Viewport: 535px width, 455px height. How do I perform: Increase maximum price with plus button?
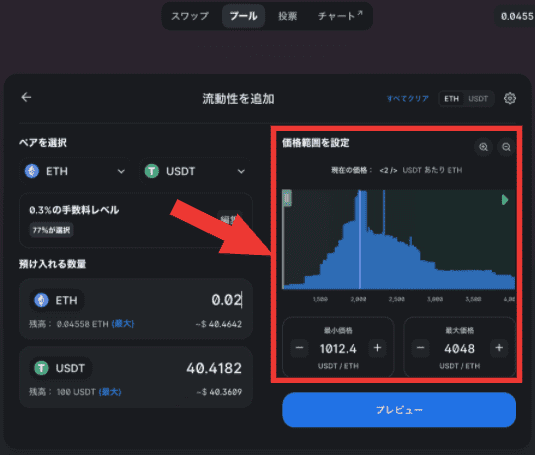coord(499,348)
